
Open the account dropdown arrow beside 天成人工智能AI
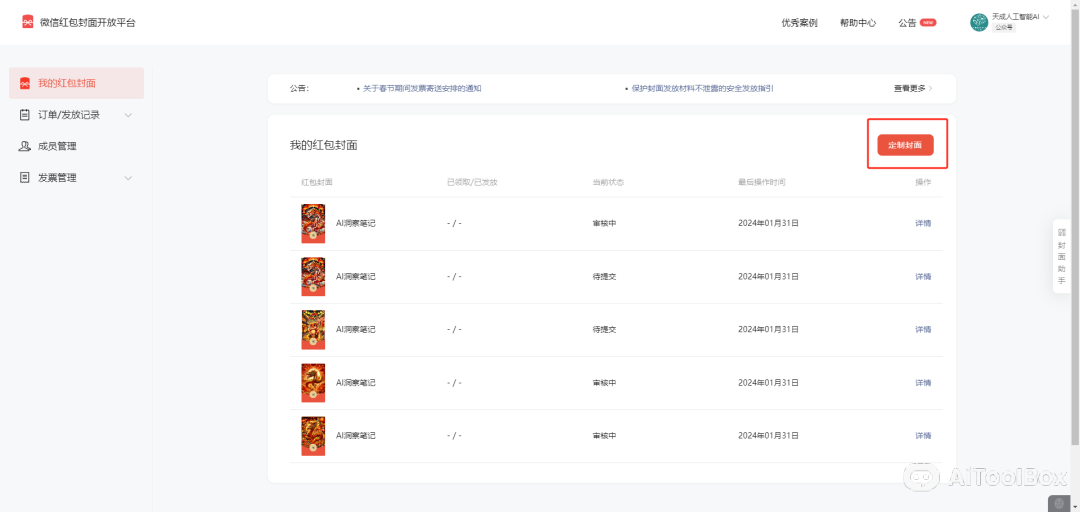click(x=1046, y=17)
